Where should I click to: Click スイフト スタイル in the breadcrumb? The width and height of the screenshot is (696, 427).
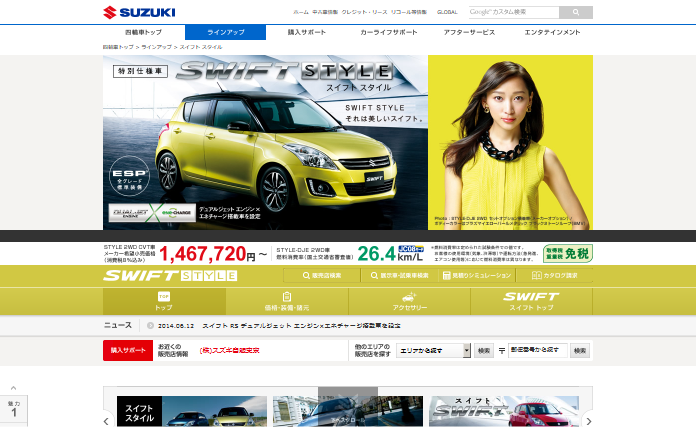201,47
